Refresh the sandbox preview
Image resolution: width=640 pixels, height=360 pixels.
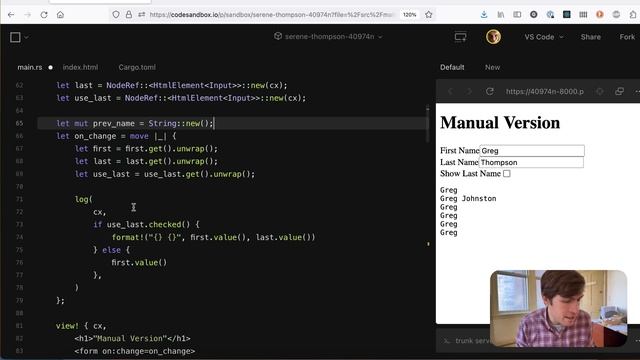coord(489,91)
